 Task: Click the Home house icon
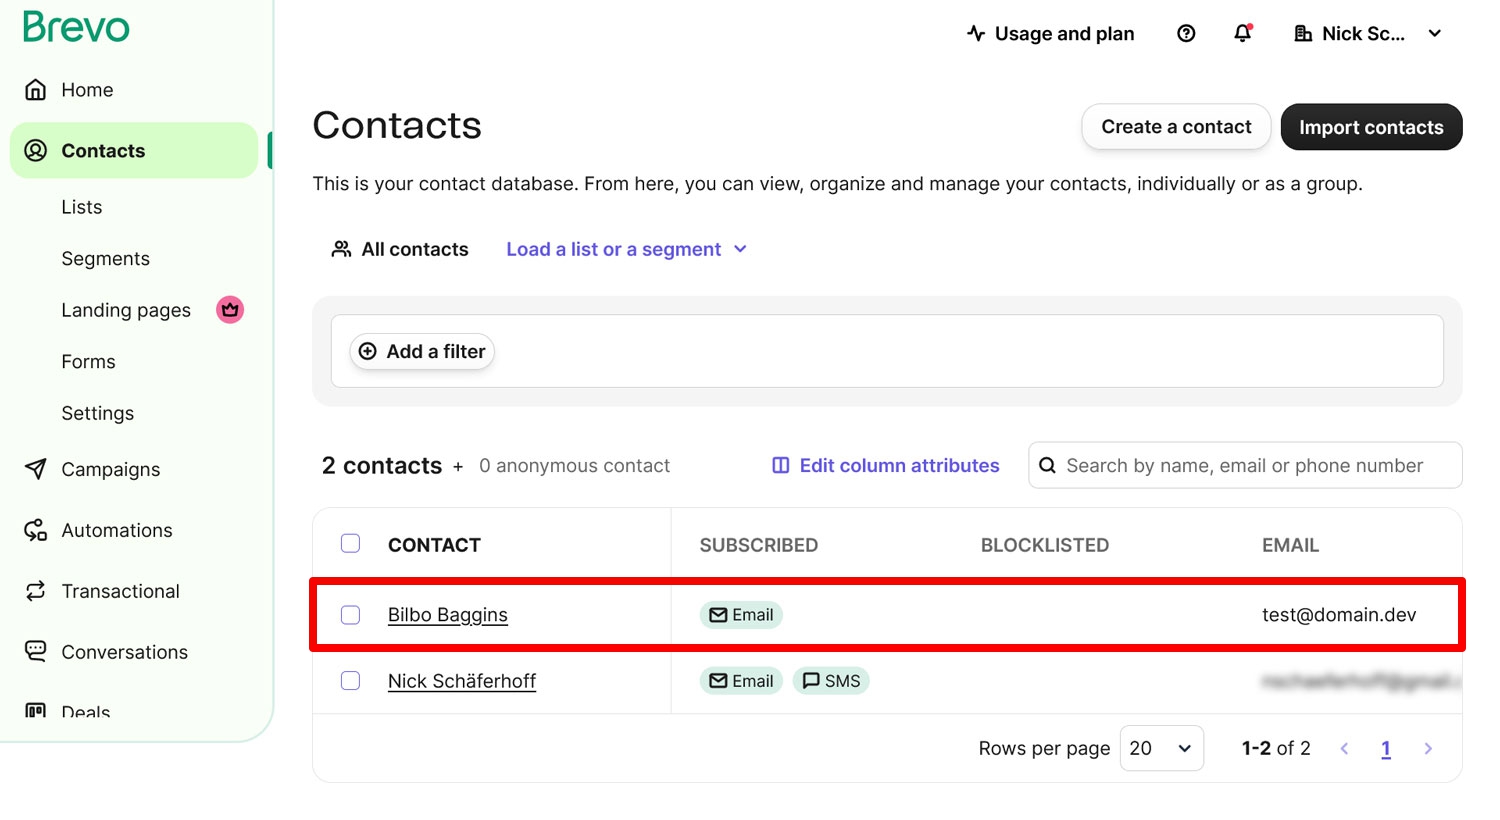click(36, 90)
